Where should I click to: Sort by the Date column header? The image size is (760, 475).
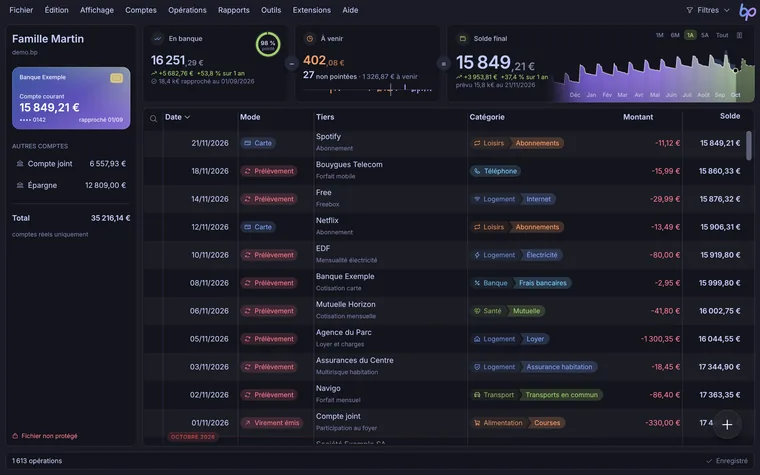(177, 117)
